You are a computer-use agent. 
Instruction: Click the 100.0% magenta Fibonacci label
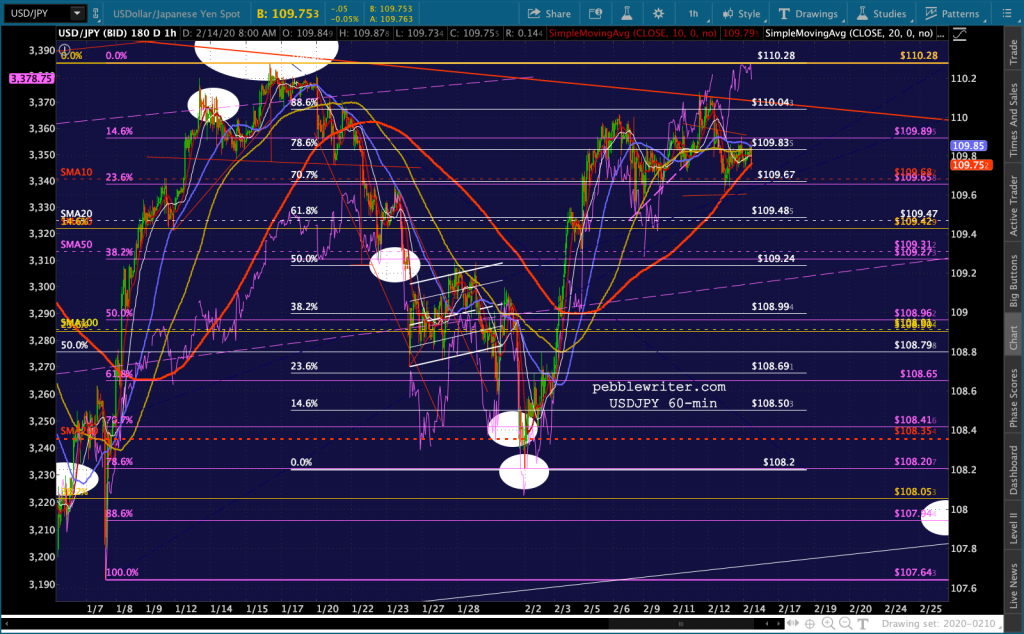click(122, 573)
